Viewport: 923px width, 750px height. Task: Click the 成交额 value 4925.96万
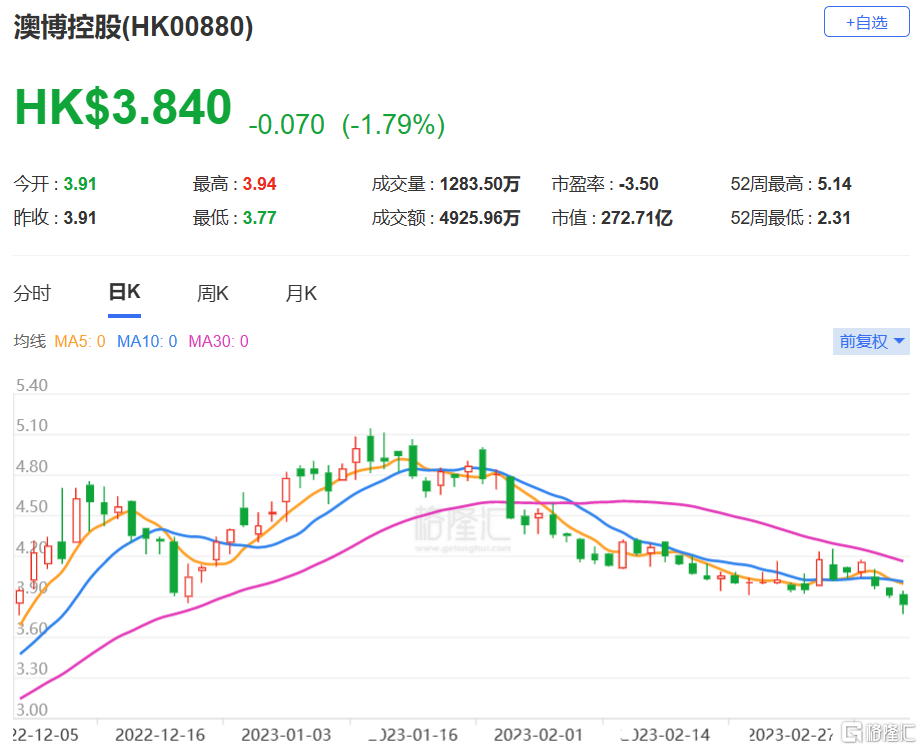tap(480, 218)
